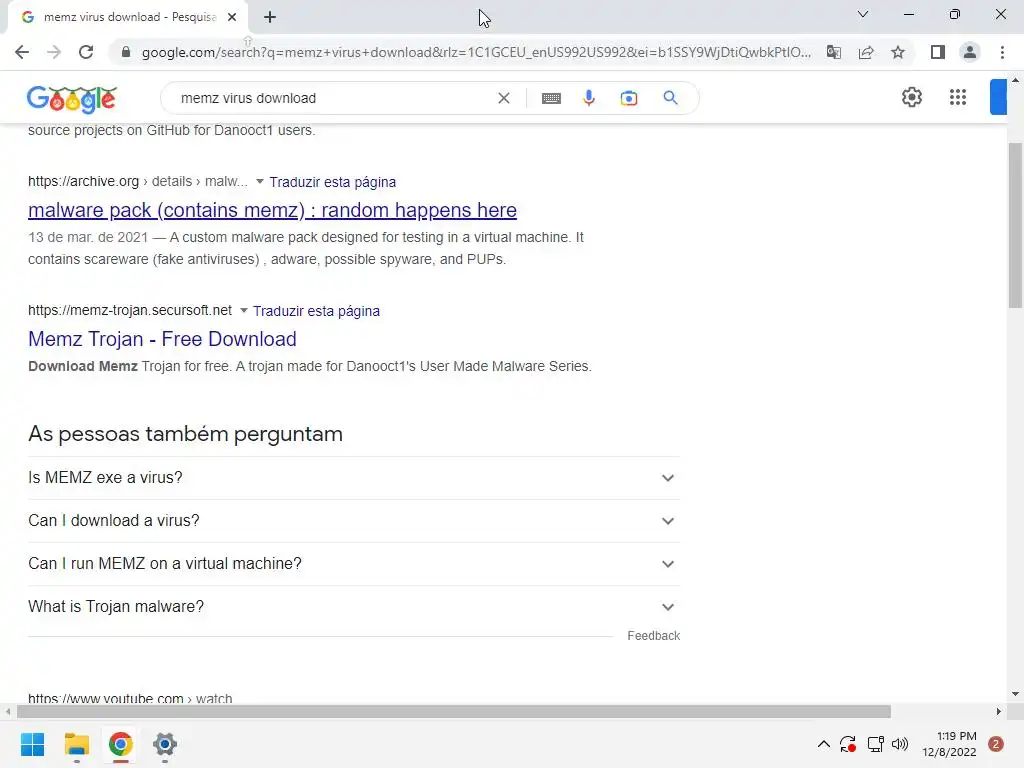Open the Chrome profile avatar
Screen dimensions: 1024x768
(x=970, y=52)
